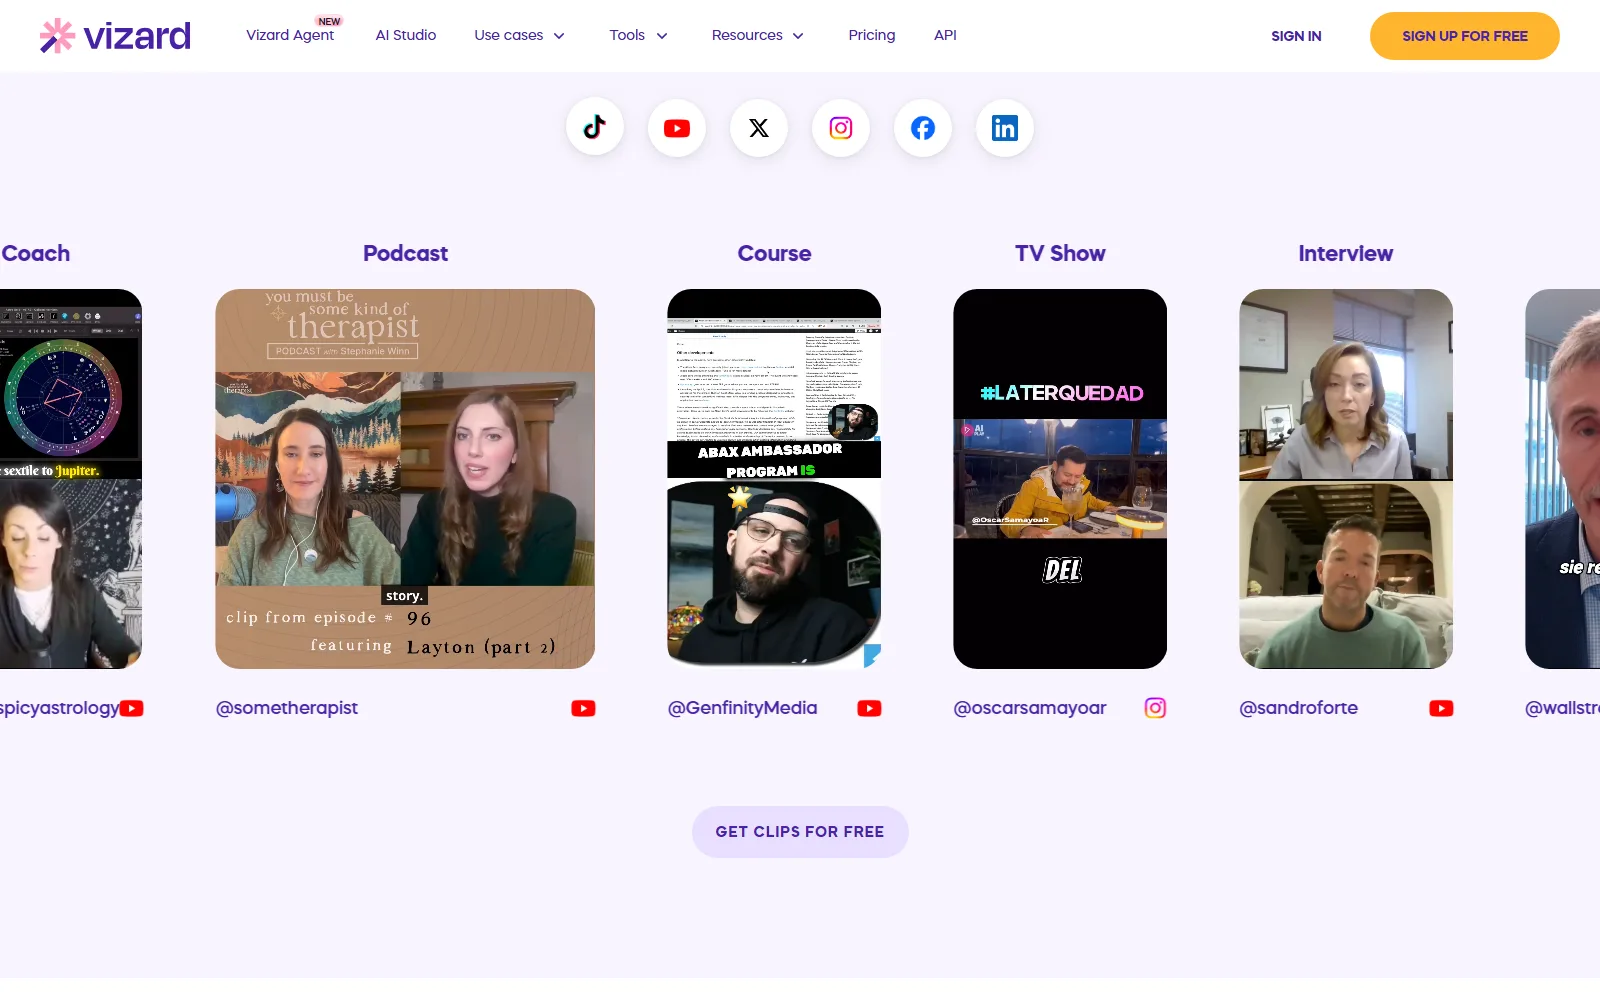The width and height of the screenshot is (1600, 1000).
Task: Click SIGN UP FOR FREE button
Action: [x=1465, y=36]
